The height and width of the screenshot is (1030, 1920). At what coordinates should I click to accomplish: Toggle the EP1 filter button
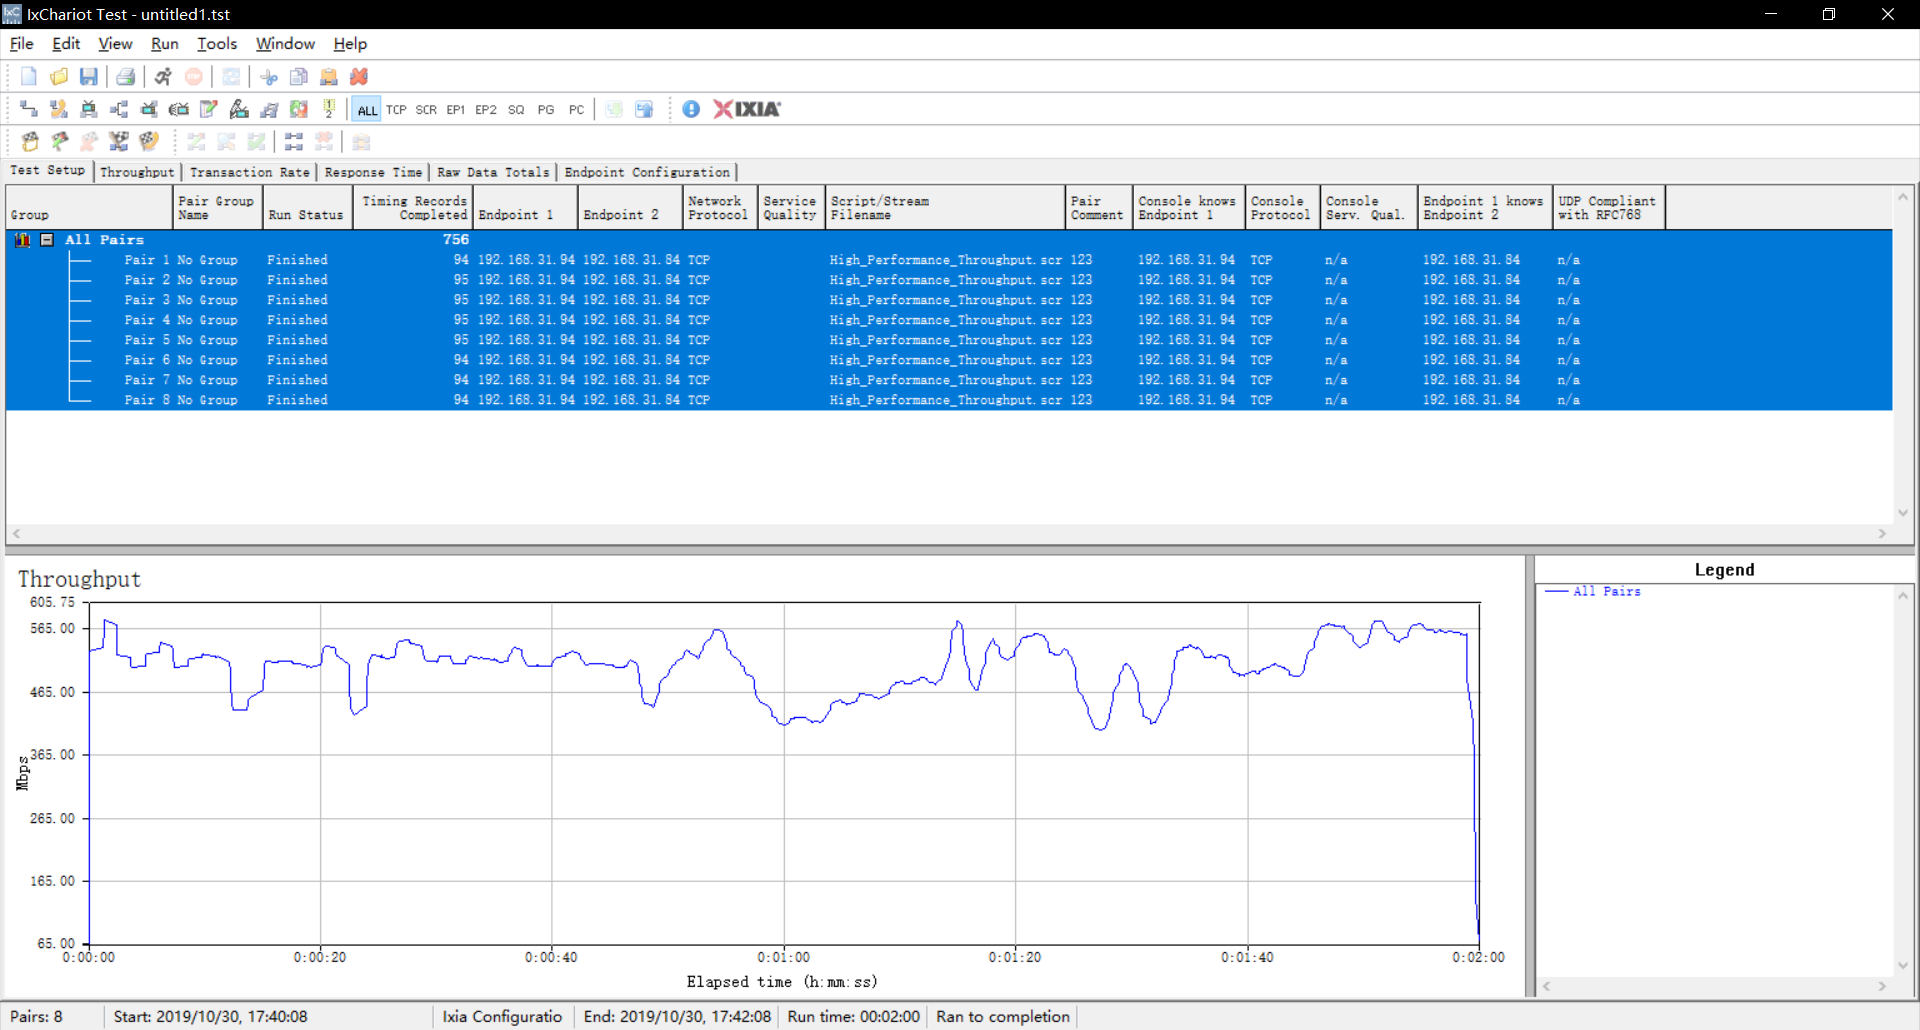coord(456,110)
